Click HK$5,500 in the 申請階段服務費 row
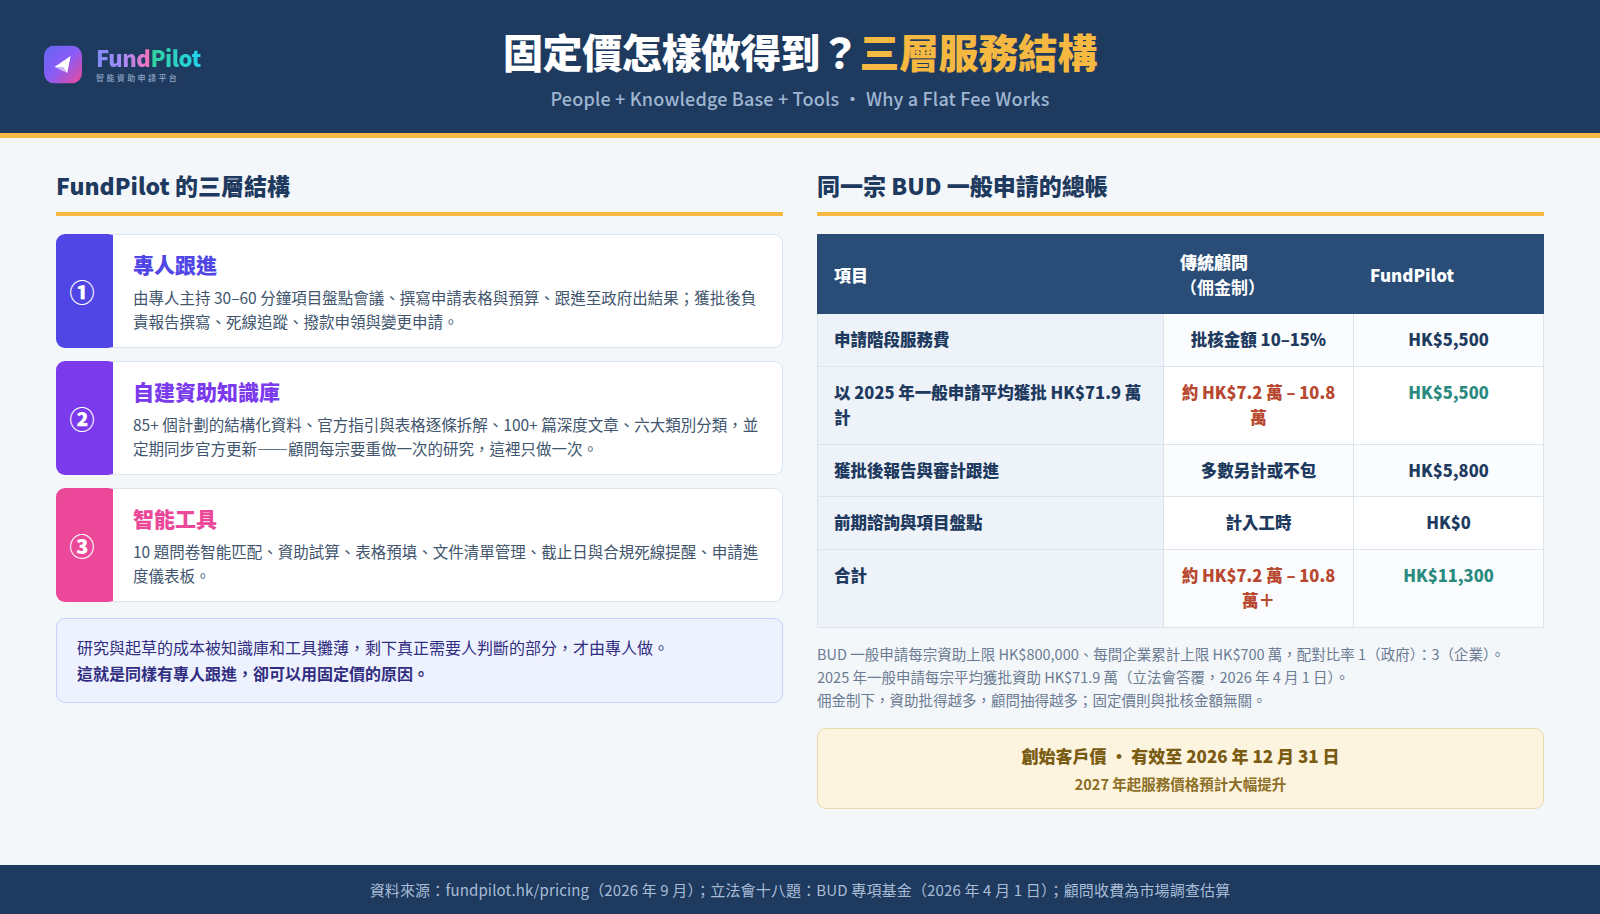 (1448, 340)
